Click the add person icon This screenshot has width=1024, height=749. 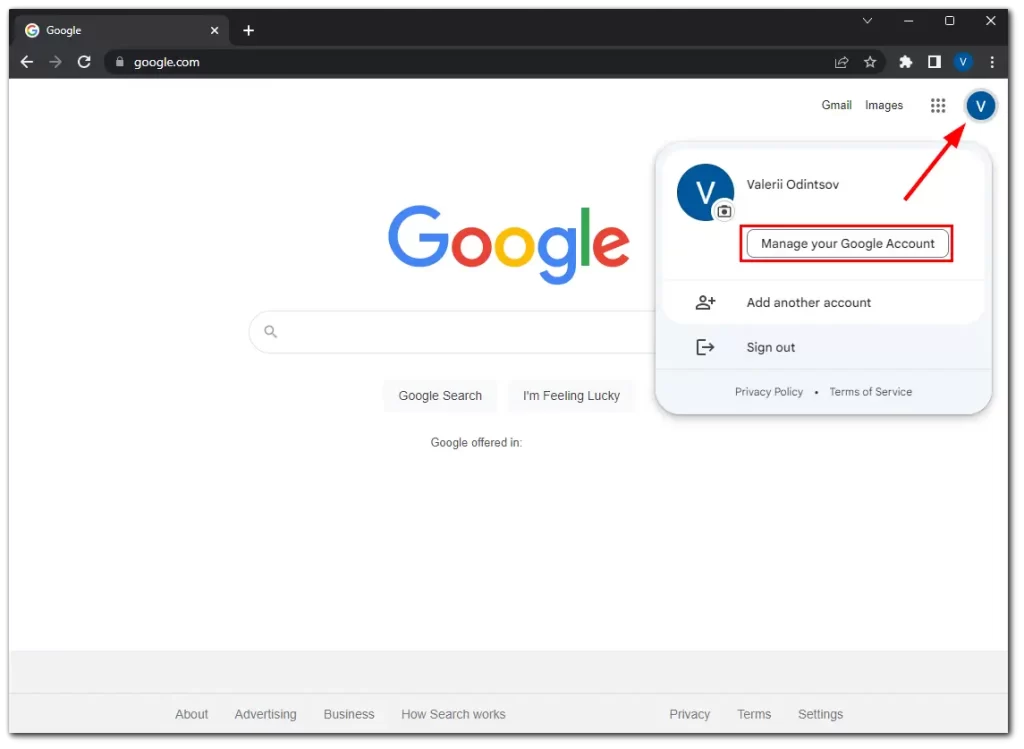[705, 303]
